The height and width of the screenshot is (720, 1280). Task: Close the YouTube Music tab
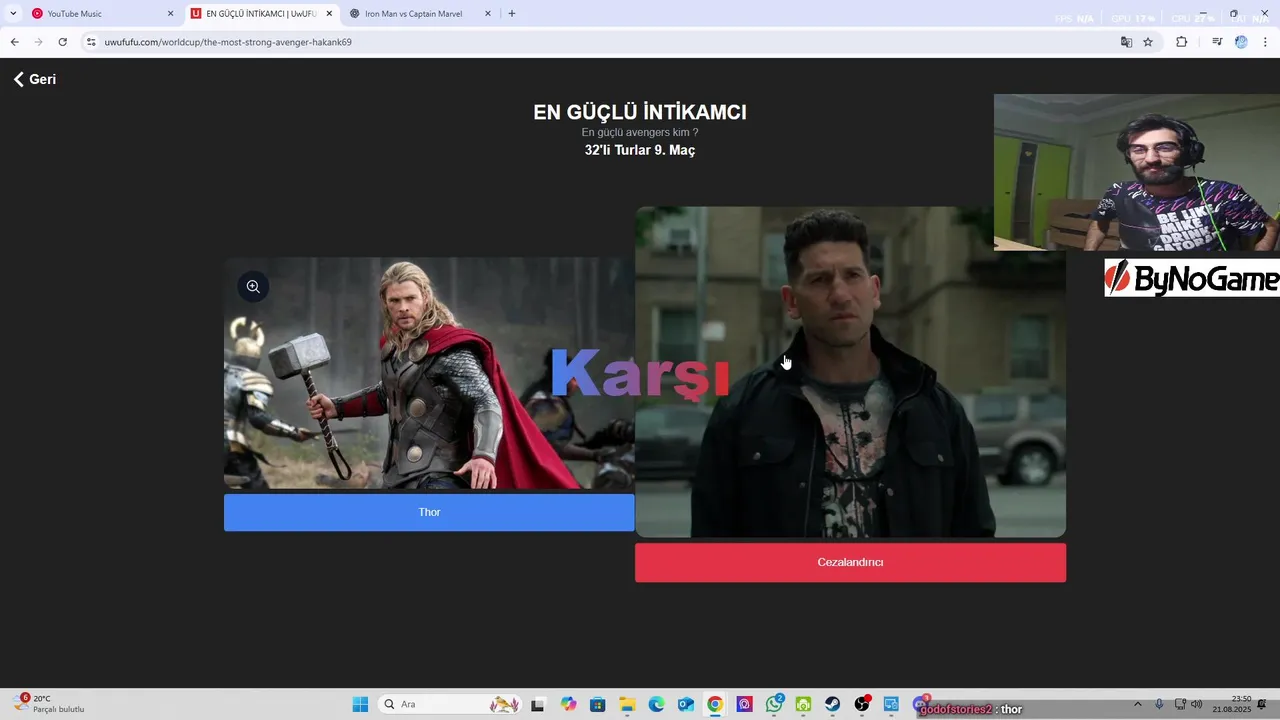pos(170,14)
